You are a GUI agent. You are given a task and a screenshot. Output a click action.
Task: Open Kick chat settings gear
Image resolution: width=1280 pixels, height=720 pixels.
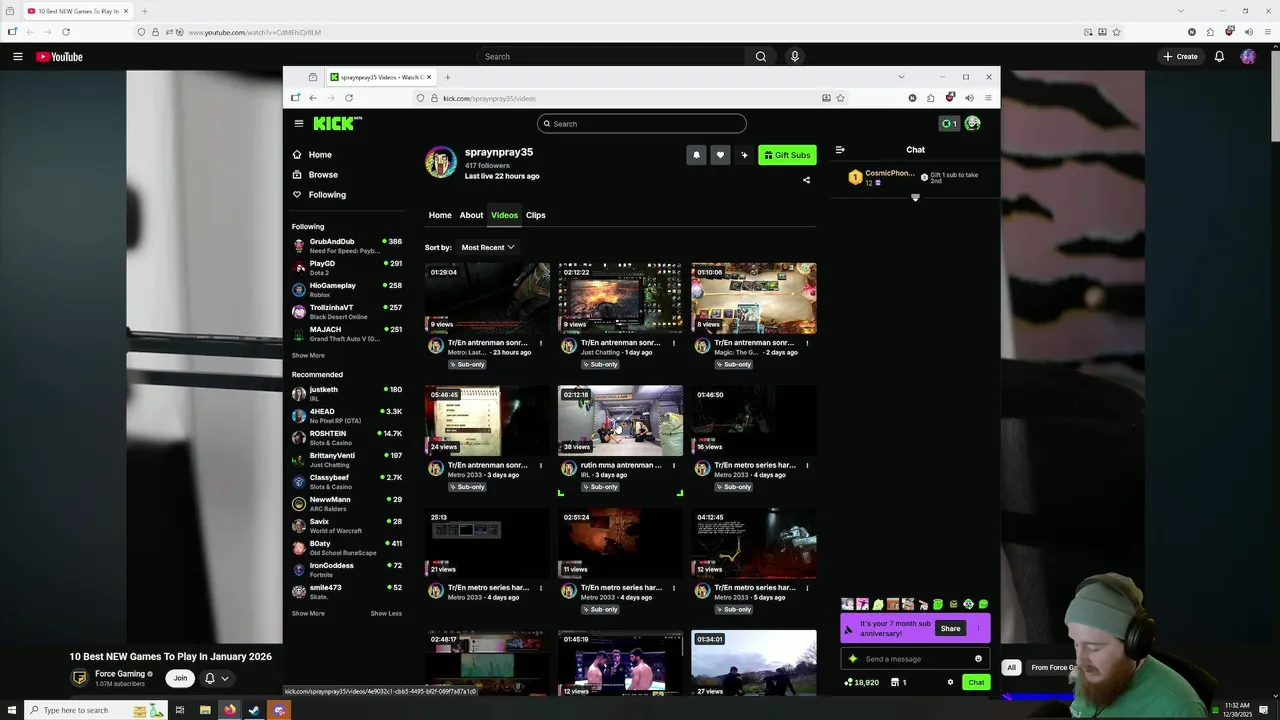click(950, 683)
